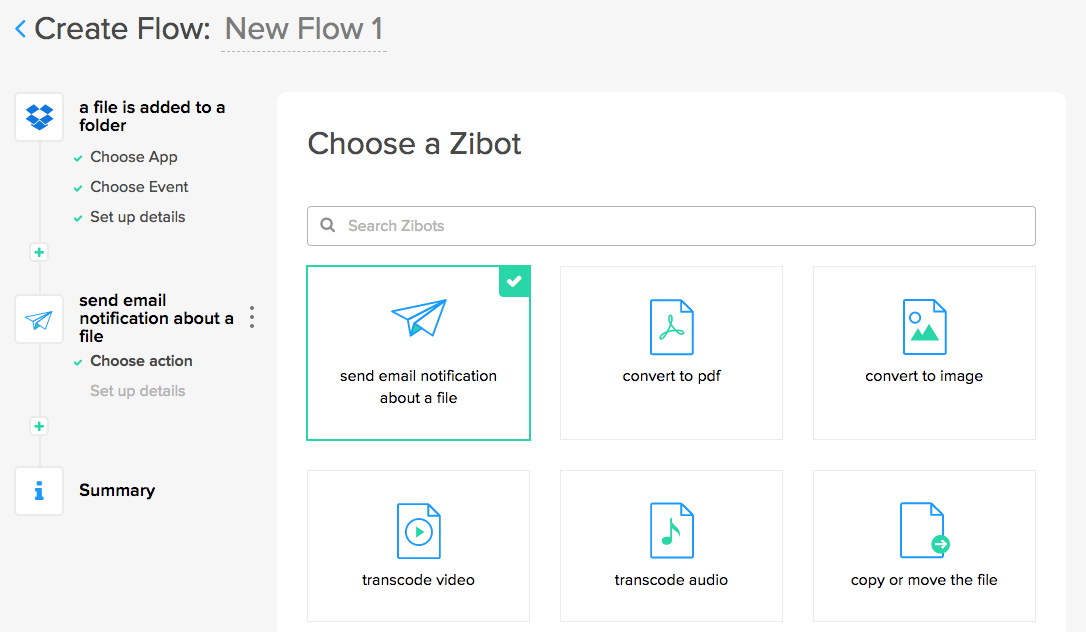Click the Summary info icon

pyautogui.click(x=39, y=491)
